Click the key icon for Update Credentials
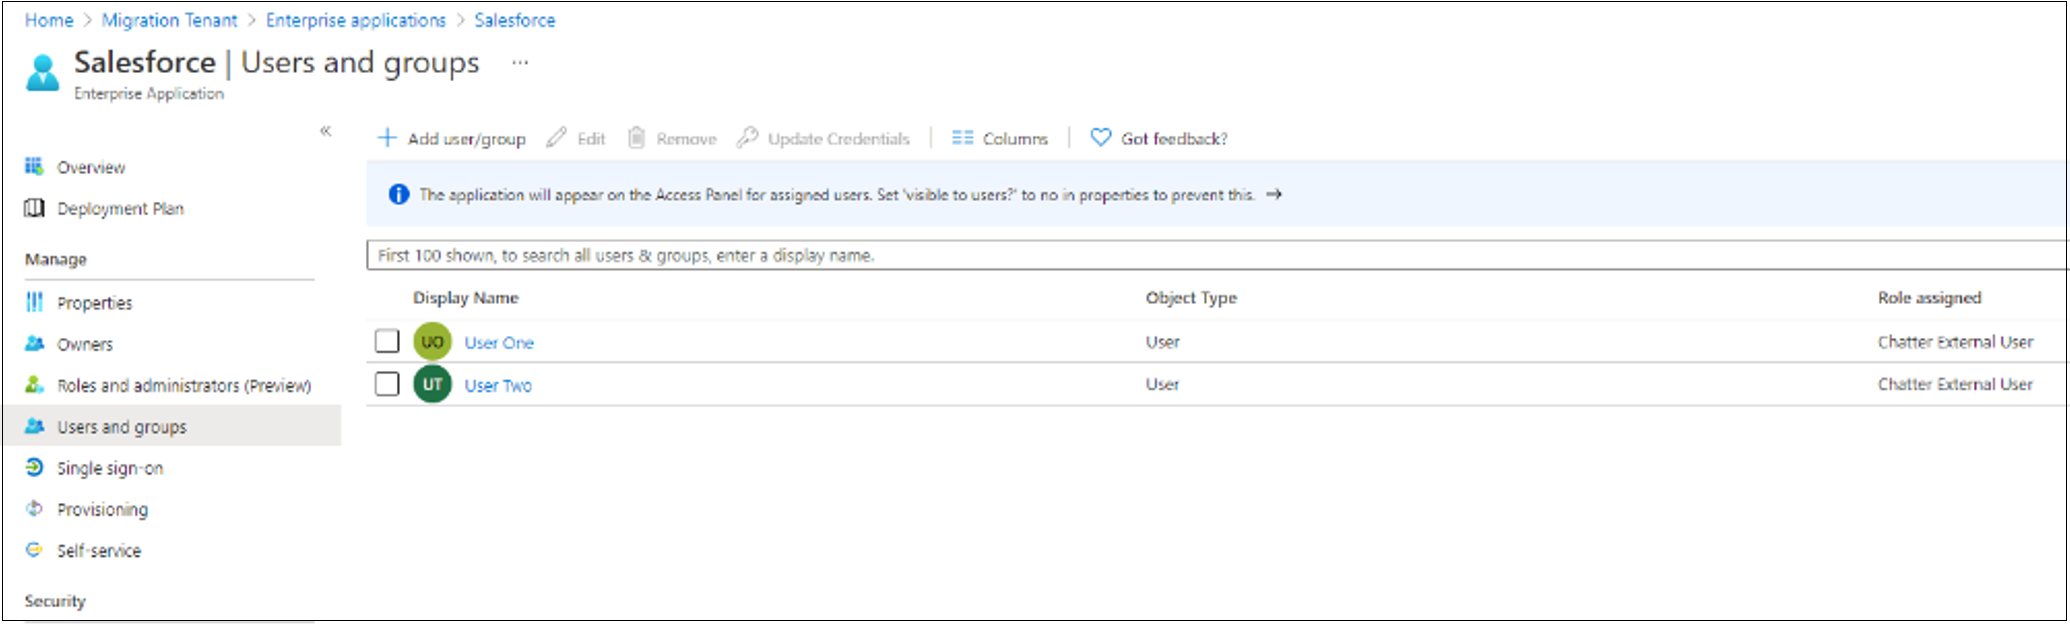 [746, 137]
